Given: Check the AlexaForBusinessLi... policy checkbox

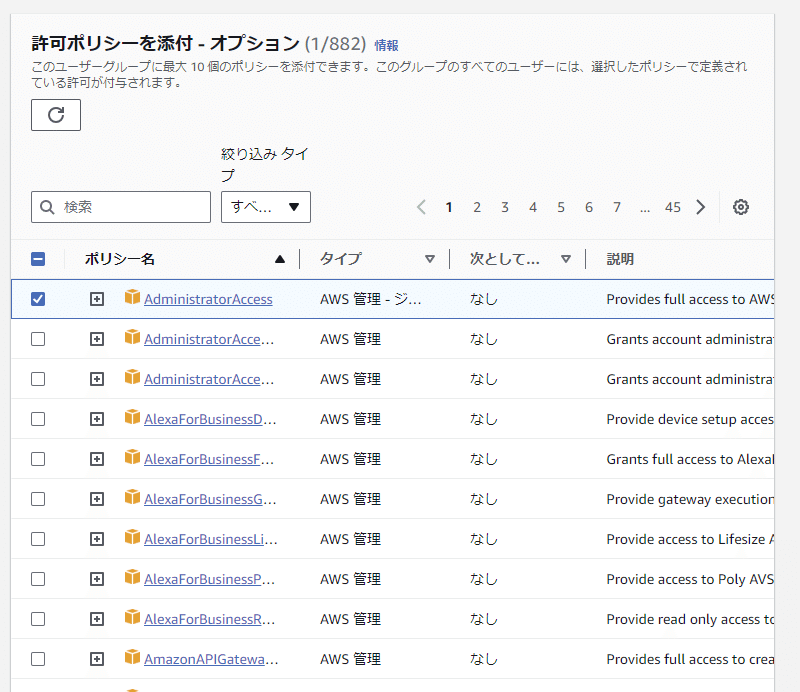Looking at the screenshot, I should (38, 539).
